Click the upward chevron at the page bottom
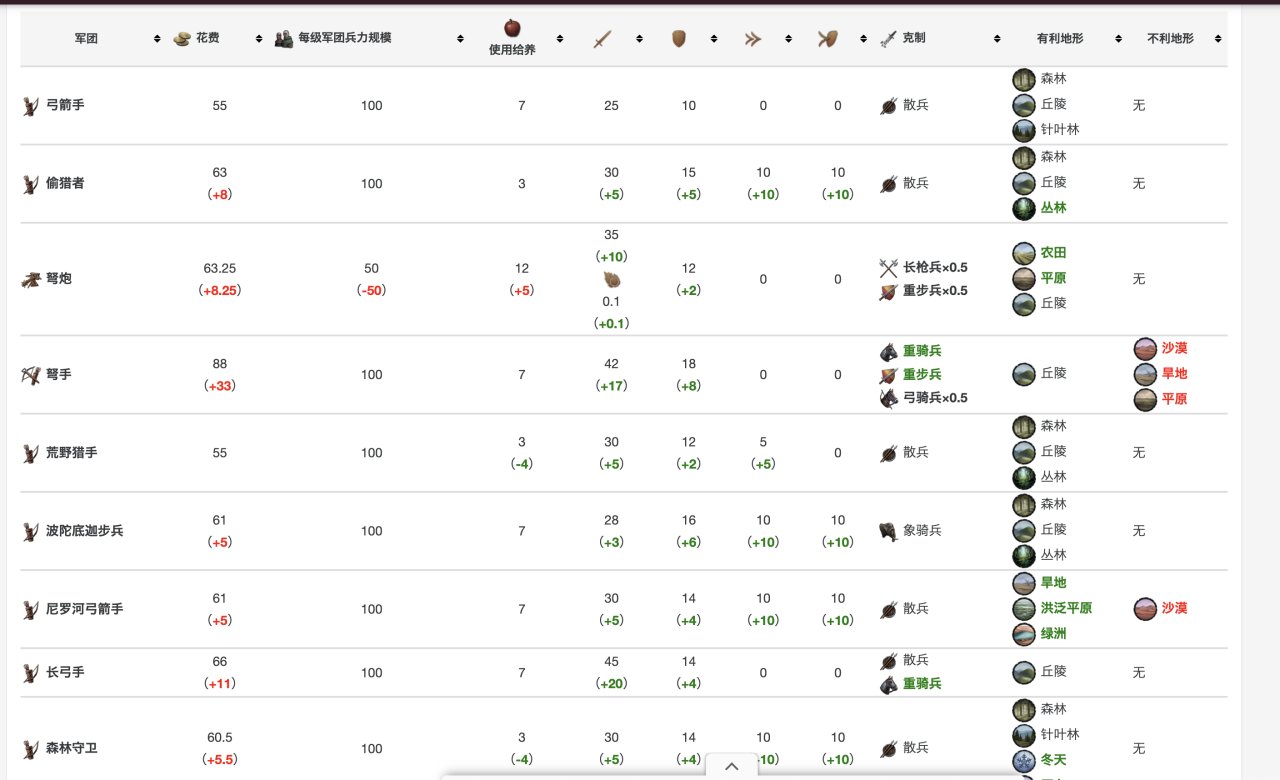Image resolution: width=1280 pixels, height=780 pixels. tap(732, 766)
